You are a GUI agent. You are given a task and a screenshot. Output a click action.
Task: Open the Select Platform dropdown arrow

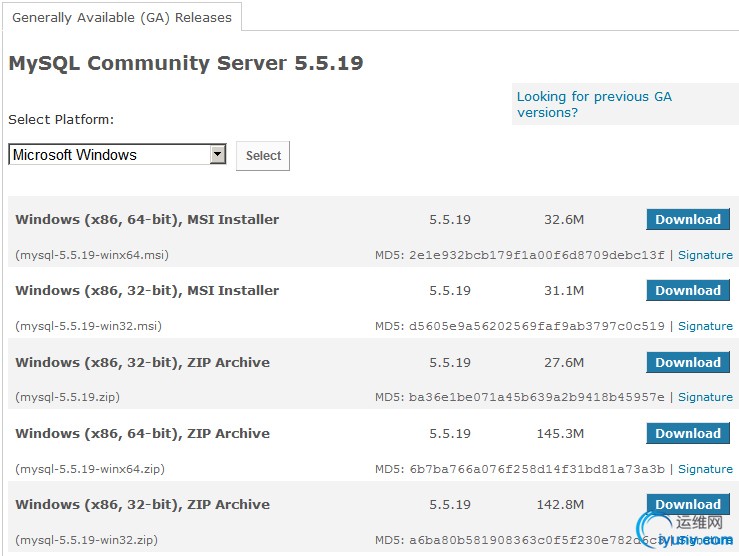click(218, 155)
